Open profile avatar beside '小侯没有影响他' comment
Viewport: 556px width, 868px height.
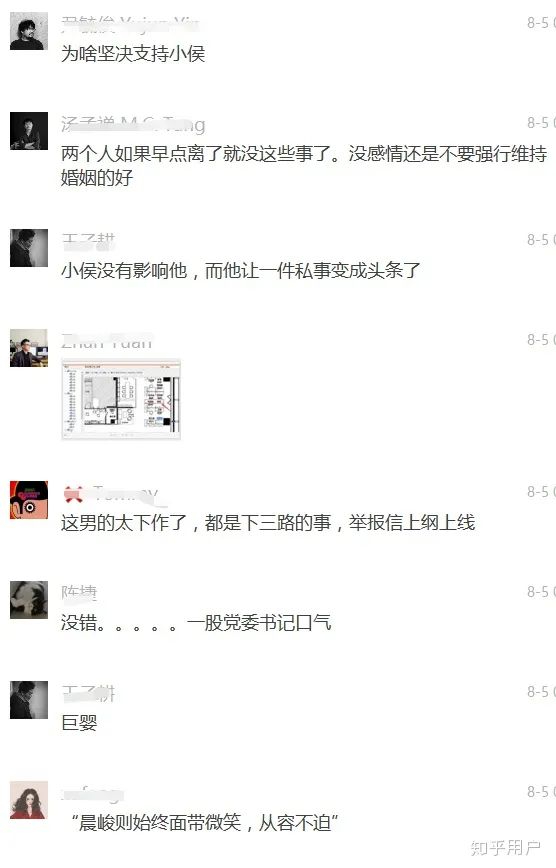[29, 248]
